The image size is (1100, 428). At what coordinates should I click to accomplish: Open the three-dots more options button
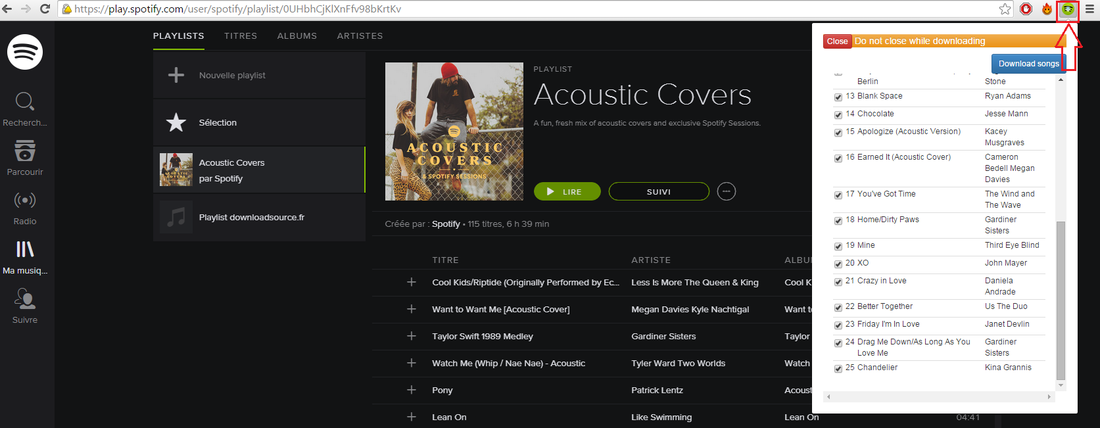(726, 191)
